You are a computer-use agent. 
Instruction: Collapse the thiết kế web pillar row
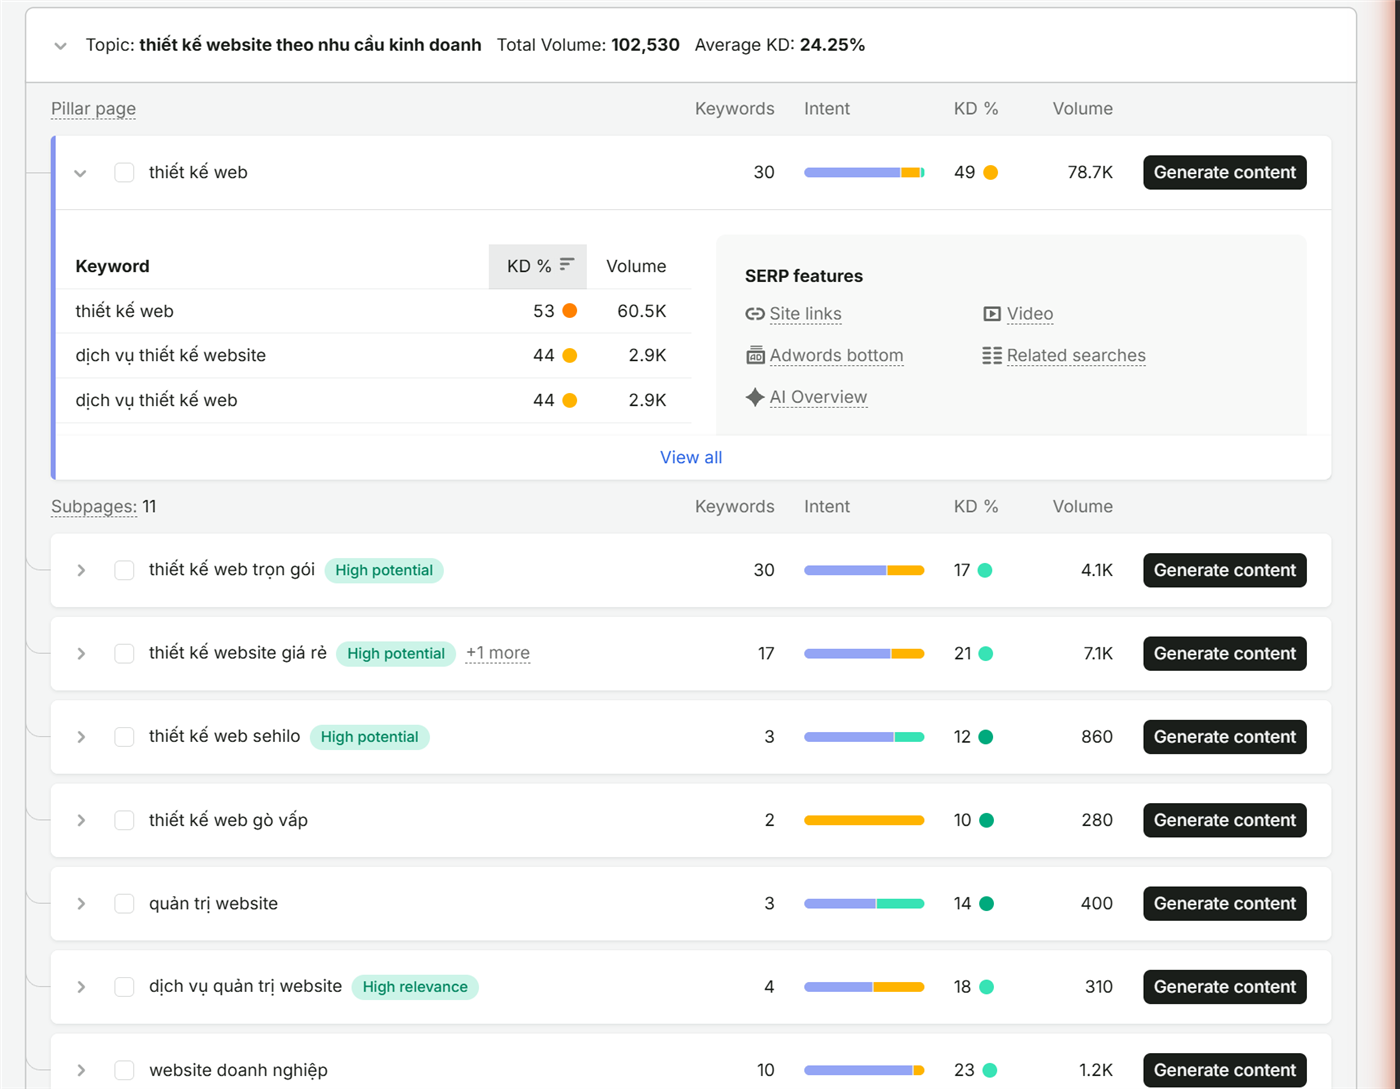(81, 173)
